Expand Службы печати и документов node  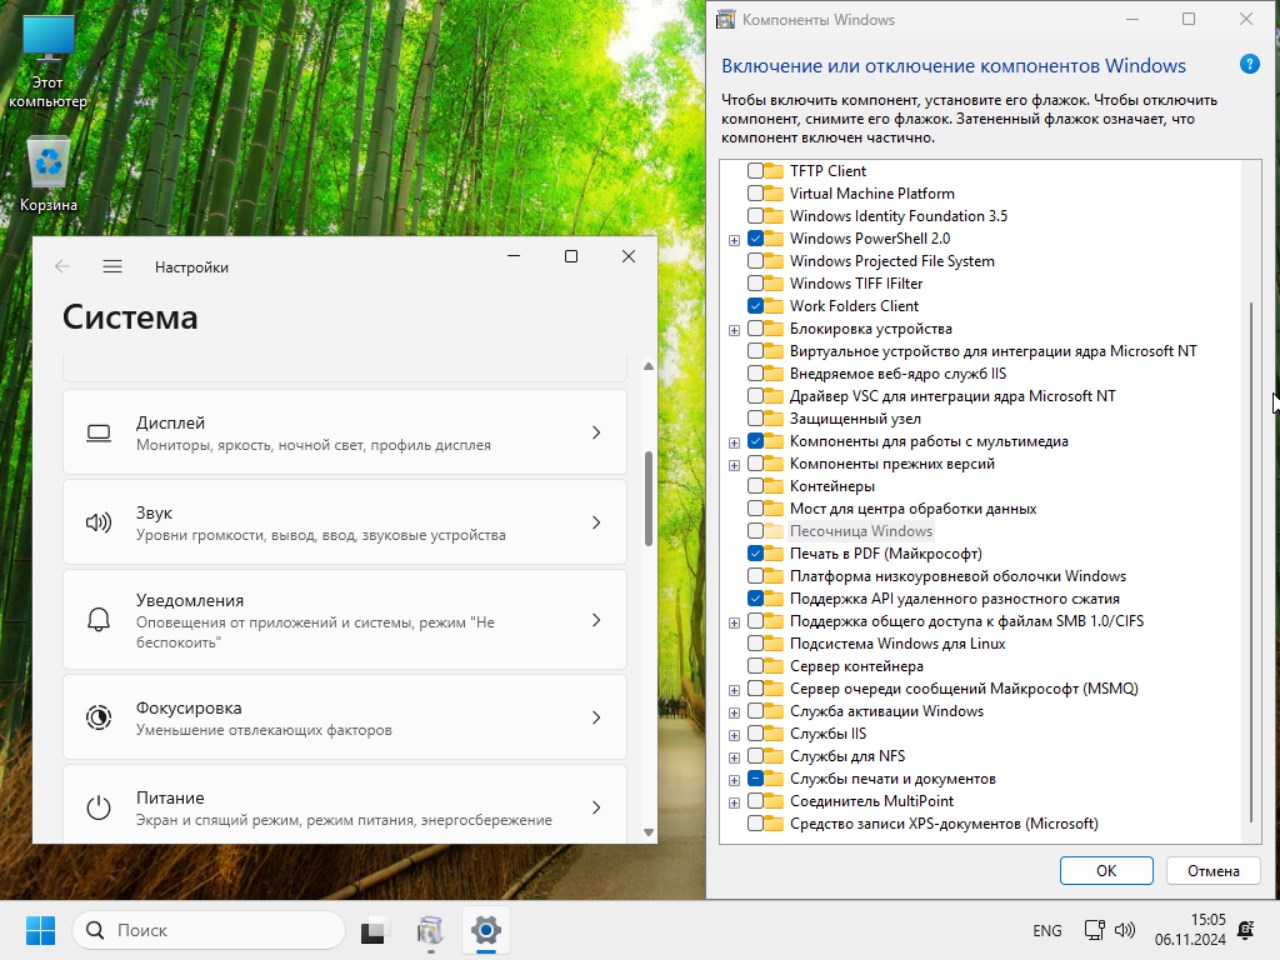click(734, 780)
